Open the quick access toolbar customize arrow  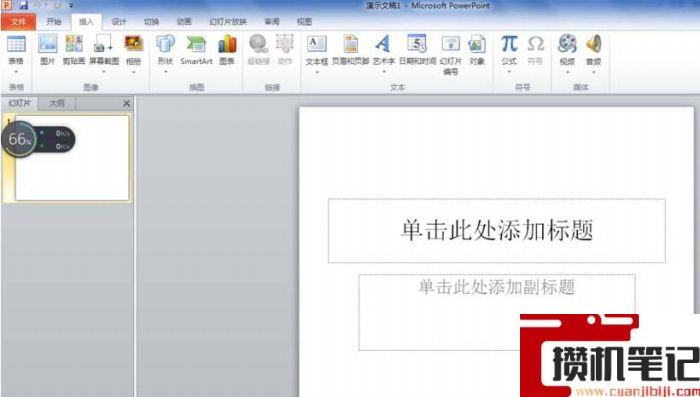coord(71,6)
